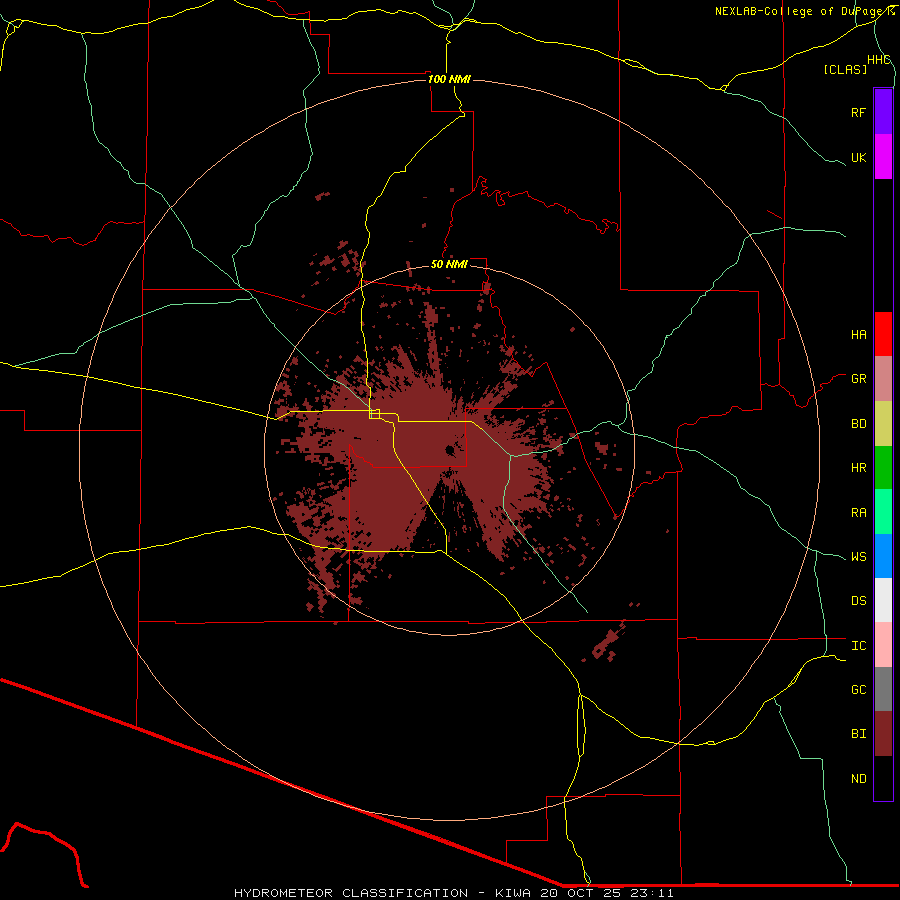This screenshot has height=900, width=900.
Task: Click the HA legend label
Action: coord(858,334)
